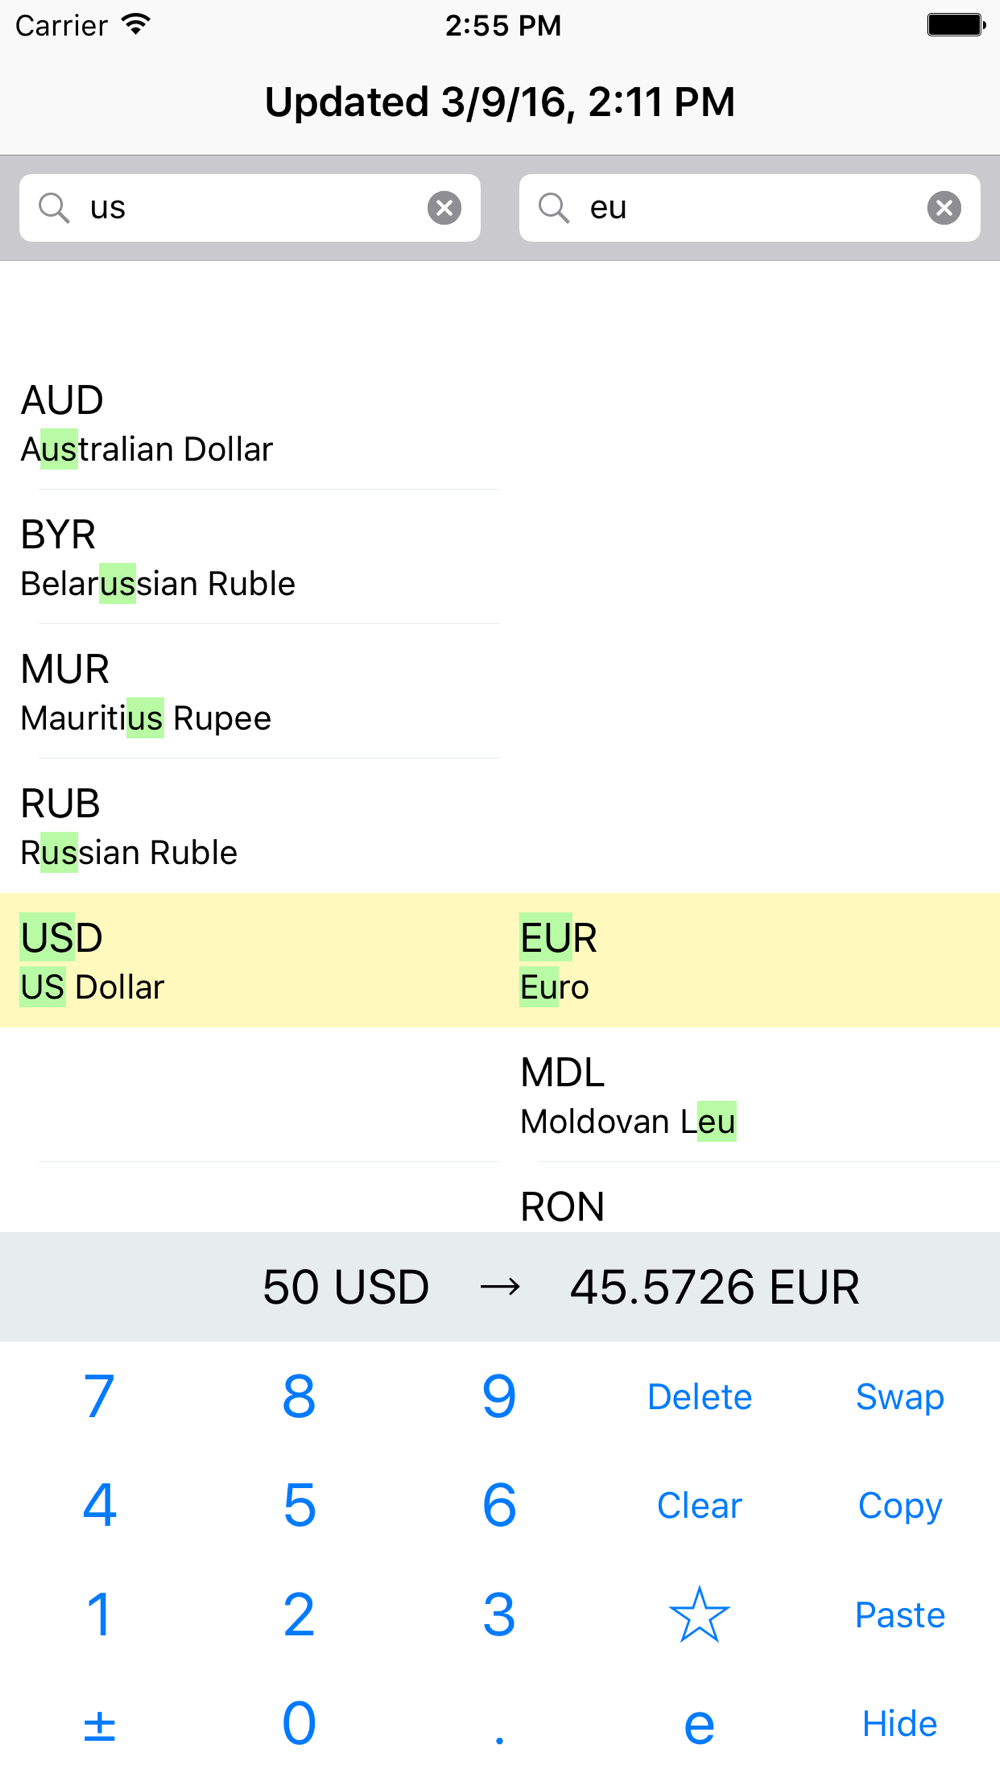The image size is (1000, 1778).
Task: Hide the numeric keypad
Action: [899, 1724]
